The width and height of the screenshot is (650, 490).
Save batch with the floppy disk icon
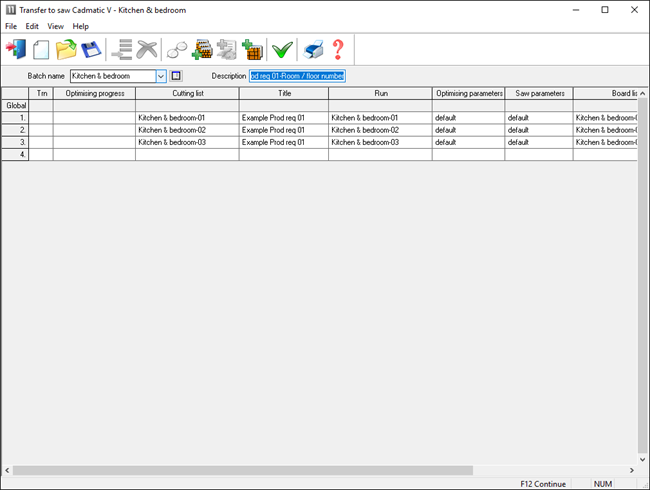click(91, 49)
